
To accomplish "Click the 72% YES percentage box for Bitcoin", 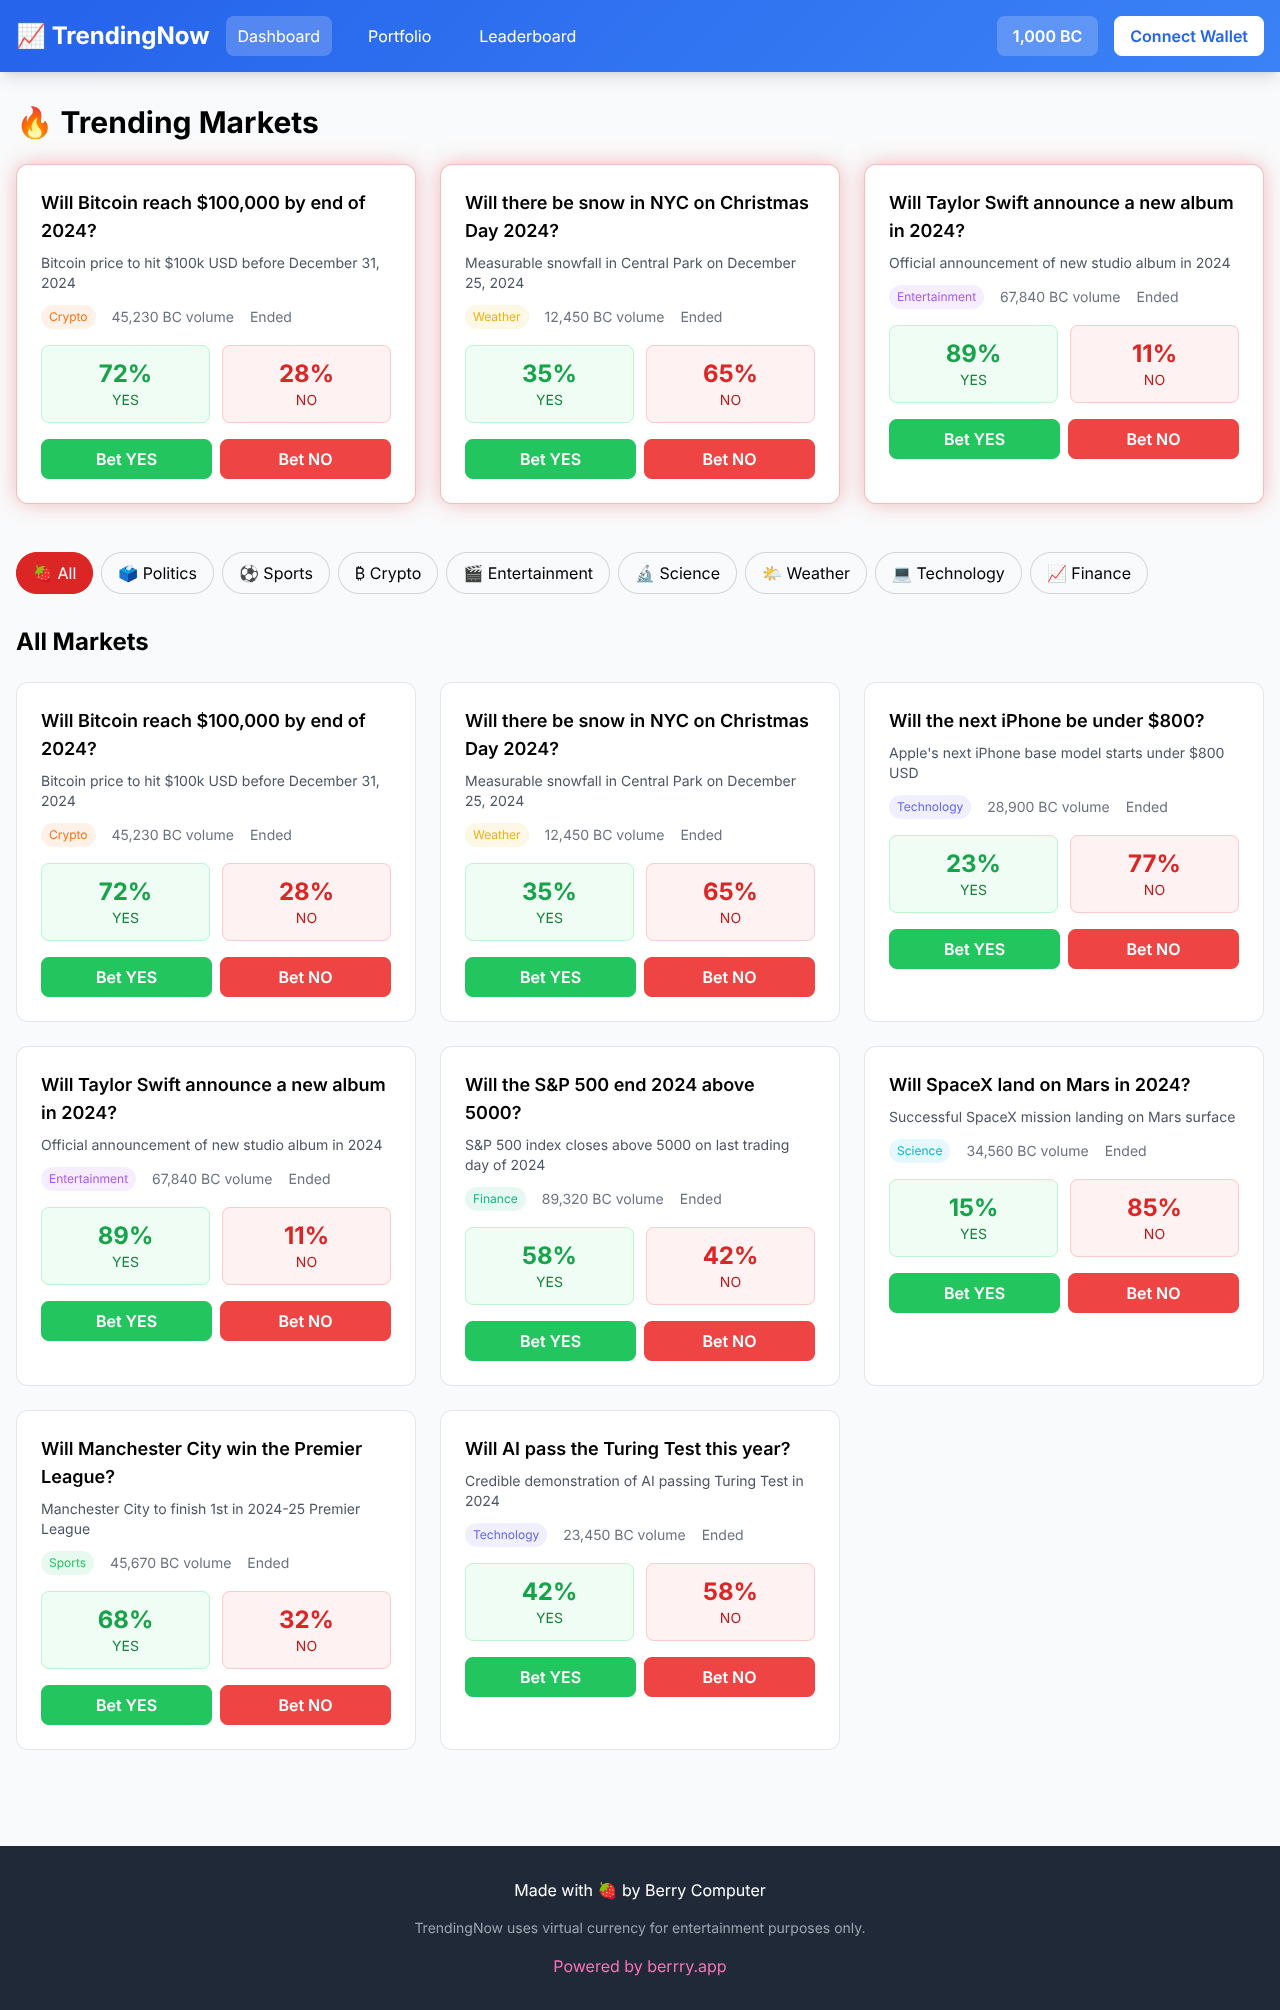I will tap(125, 383).
